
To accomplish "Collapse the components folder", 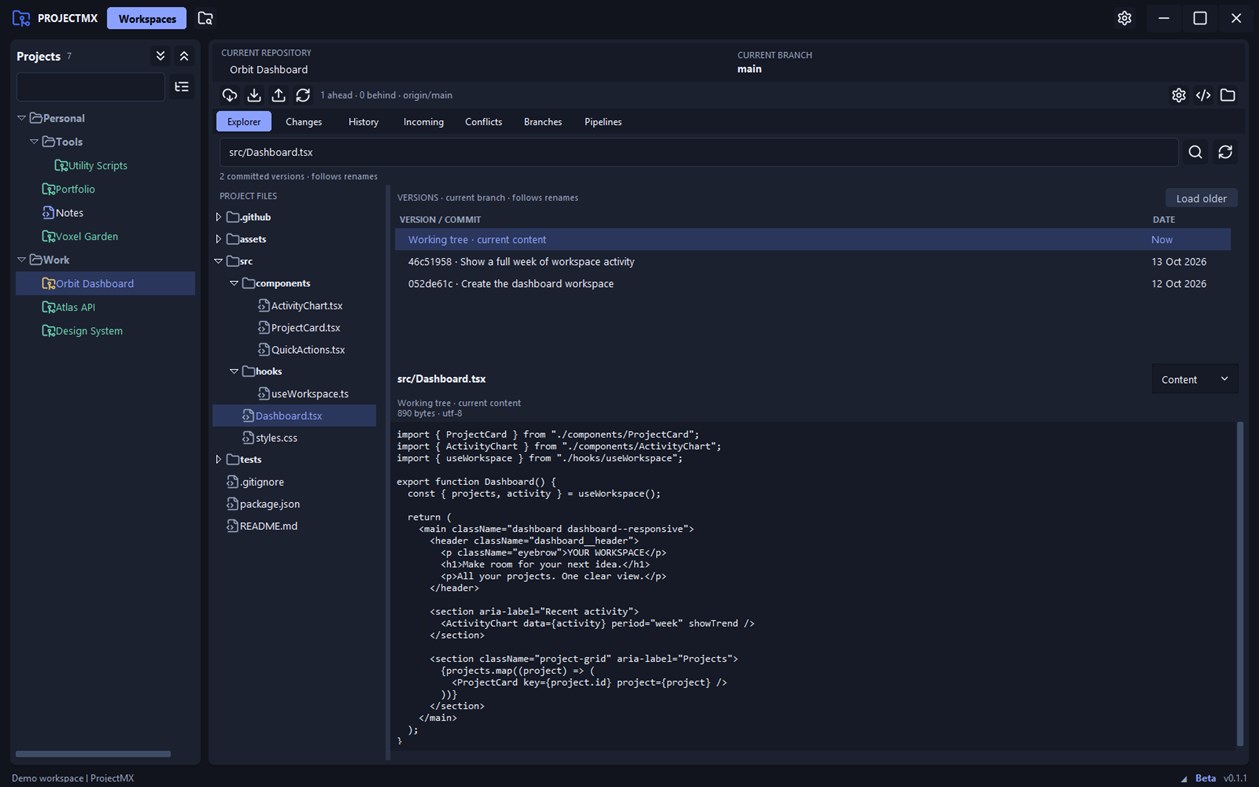I will point(234,283).
